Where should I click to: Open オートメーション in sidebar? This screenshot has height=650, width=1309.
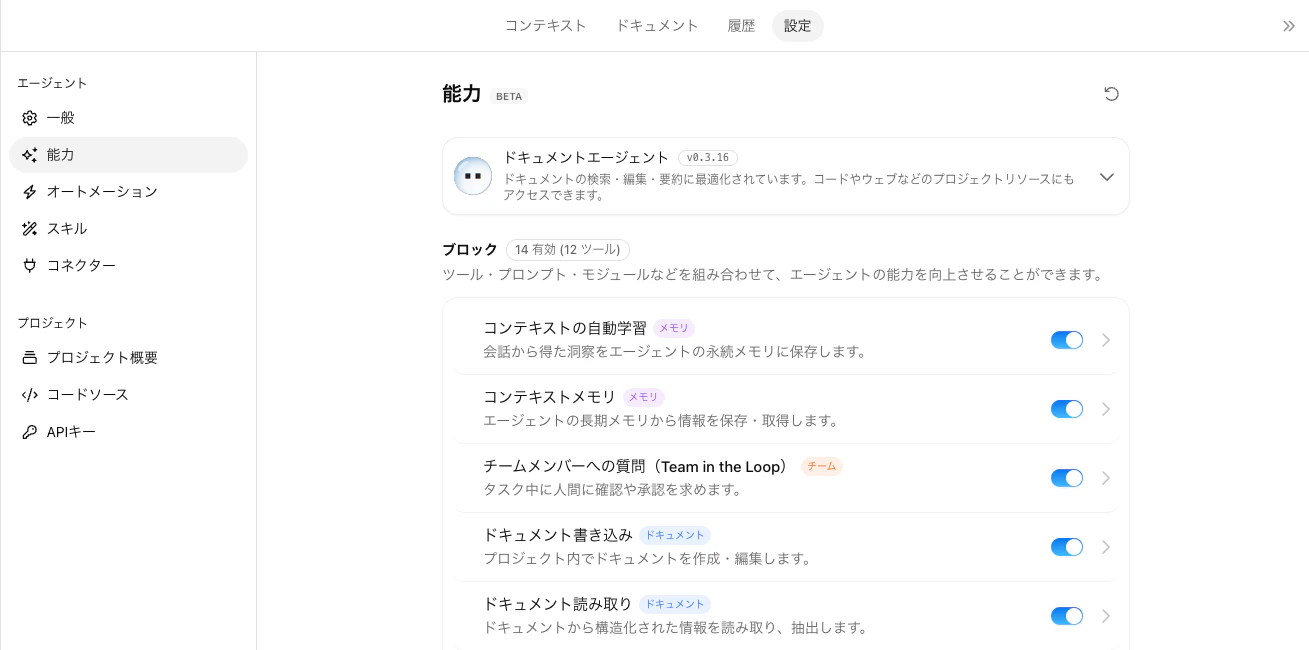point(128,192)
